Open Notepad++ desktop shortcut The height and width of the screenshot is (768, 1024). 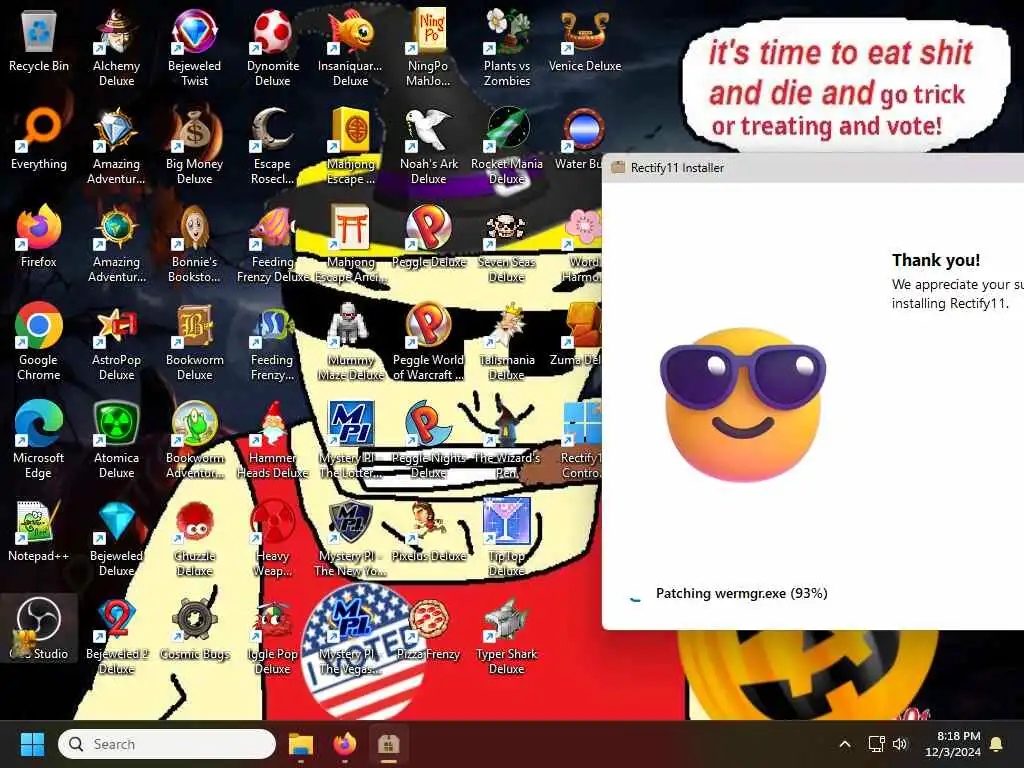click(39, 530)
